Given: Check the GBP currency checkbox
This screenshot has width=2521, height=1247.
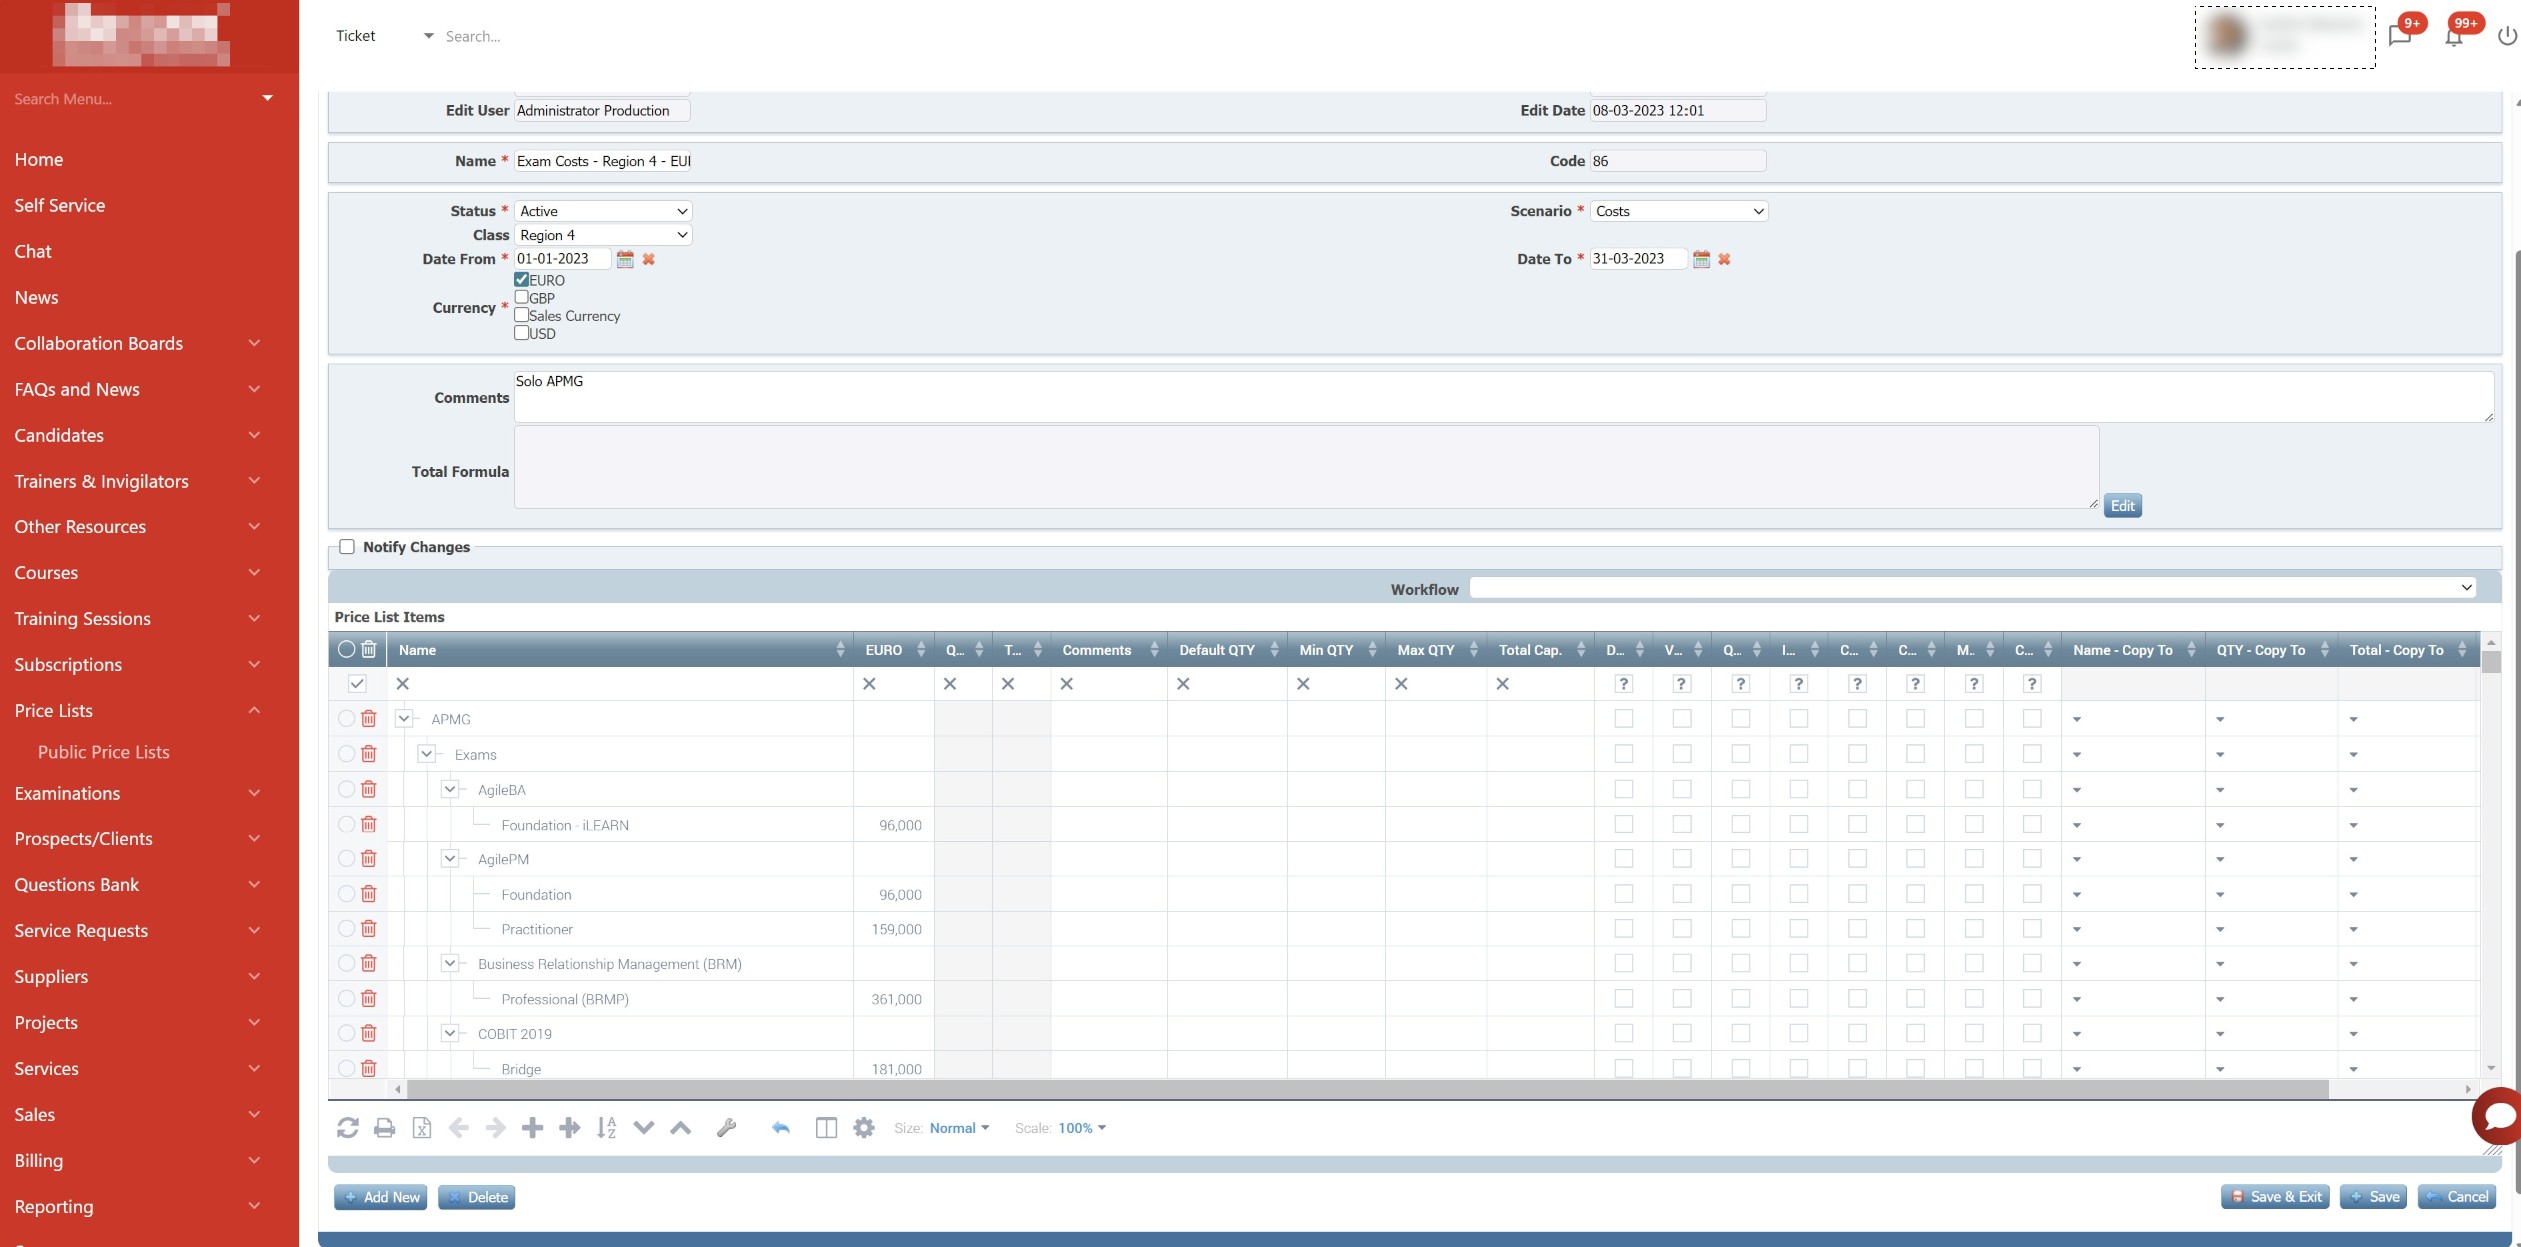Looking at the screenshot, I should pyautogui.click(x=522, y=297).
